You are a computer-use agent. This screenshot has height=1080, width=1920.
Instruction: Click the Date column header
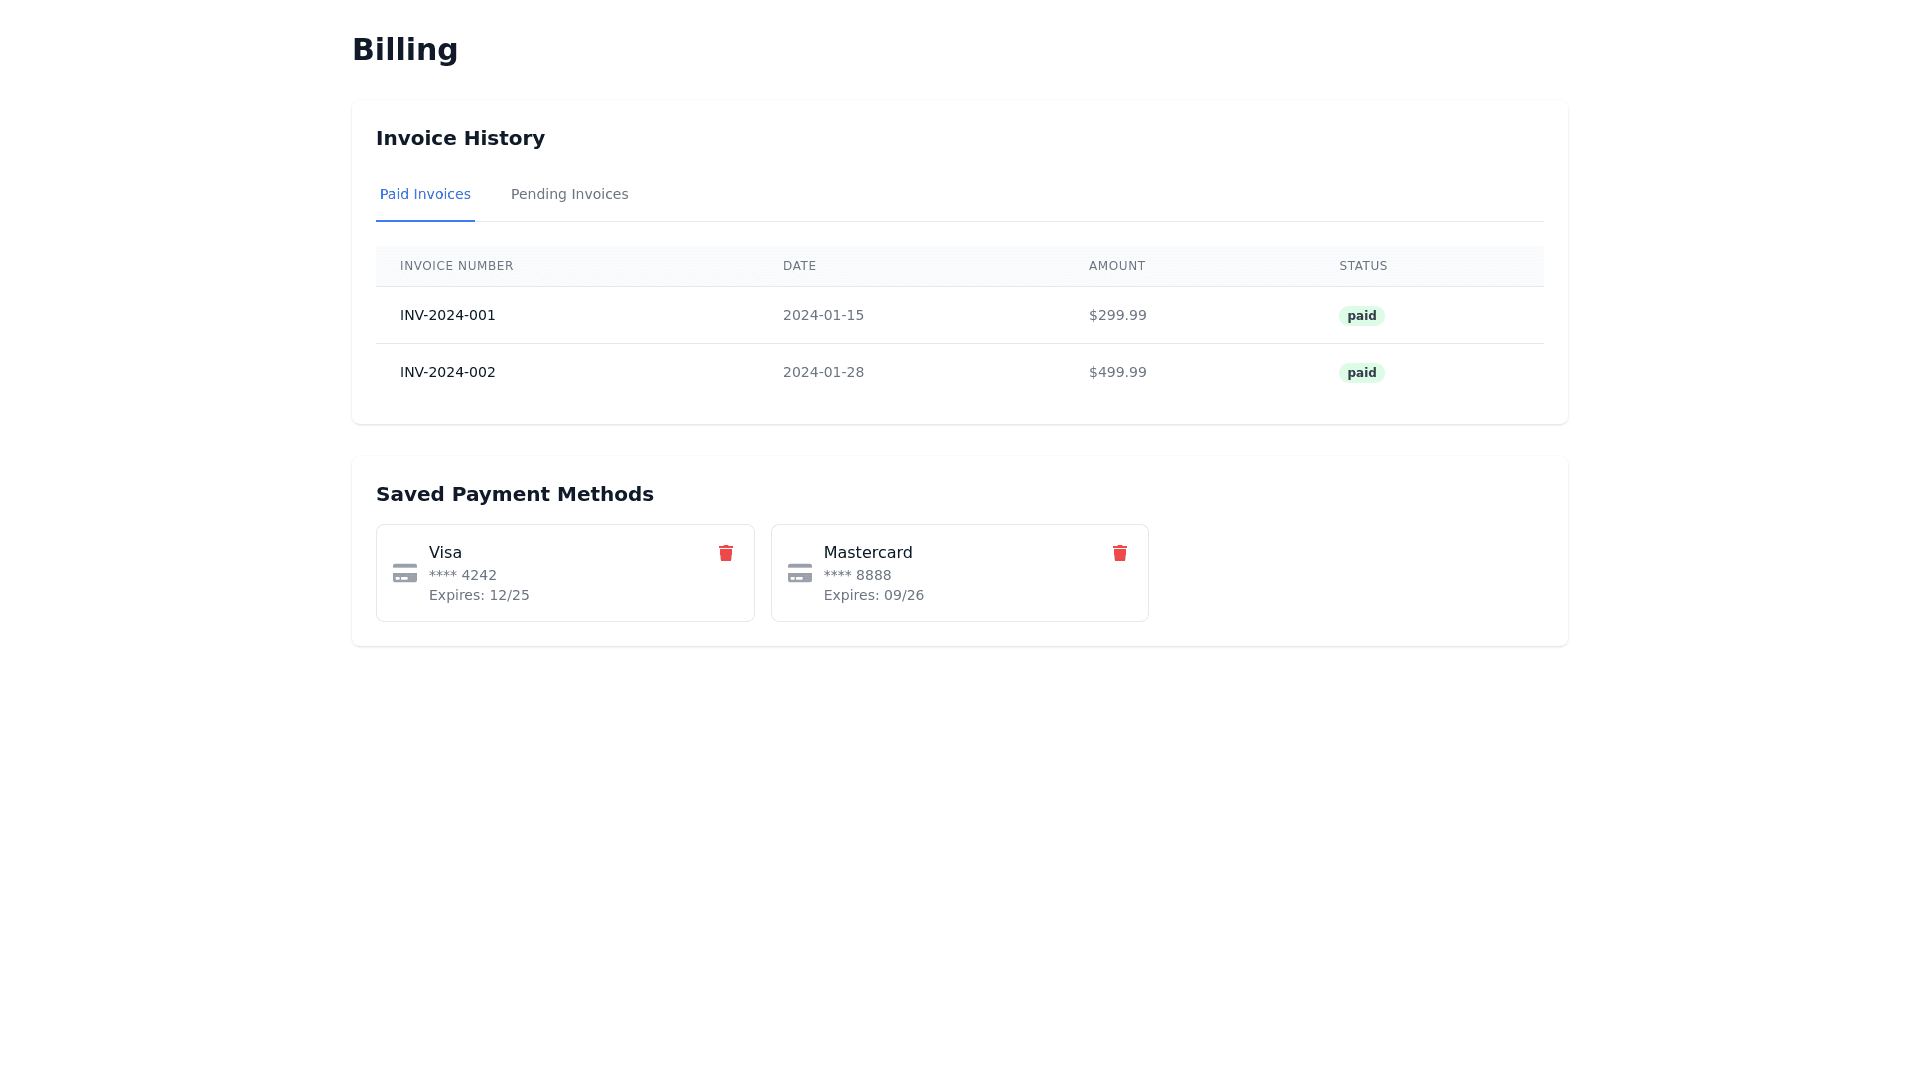pos(799,266)
